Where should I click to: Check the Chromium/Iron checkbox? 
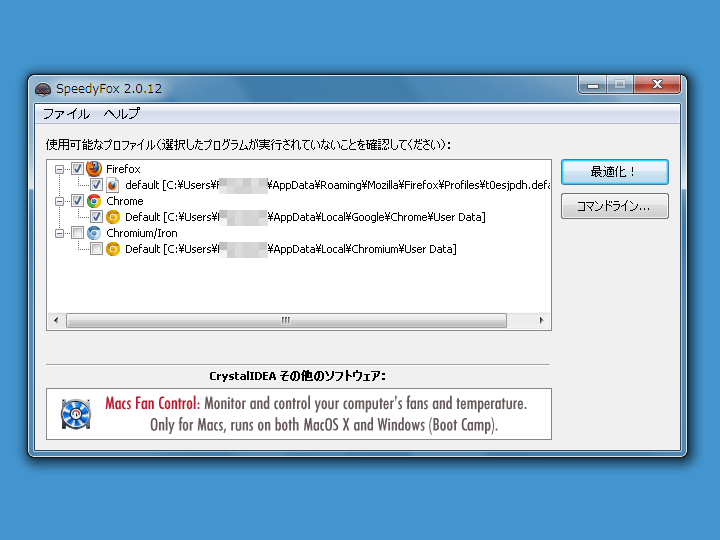coord(77,233)
